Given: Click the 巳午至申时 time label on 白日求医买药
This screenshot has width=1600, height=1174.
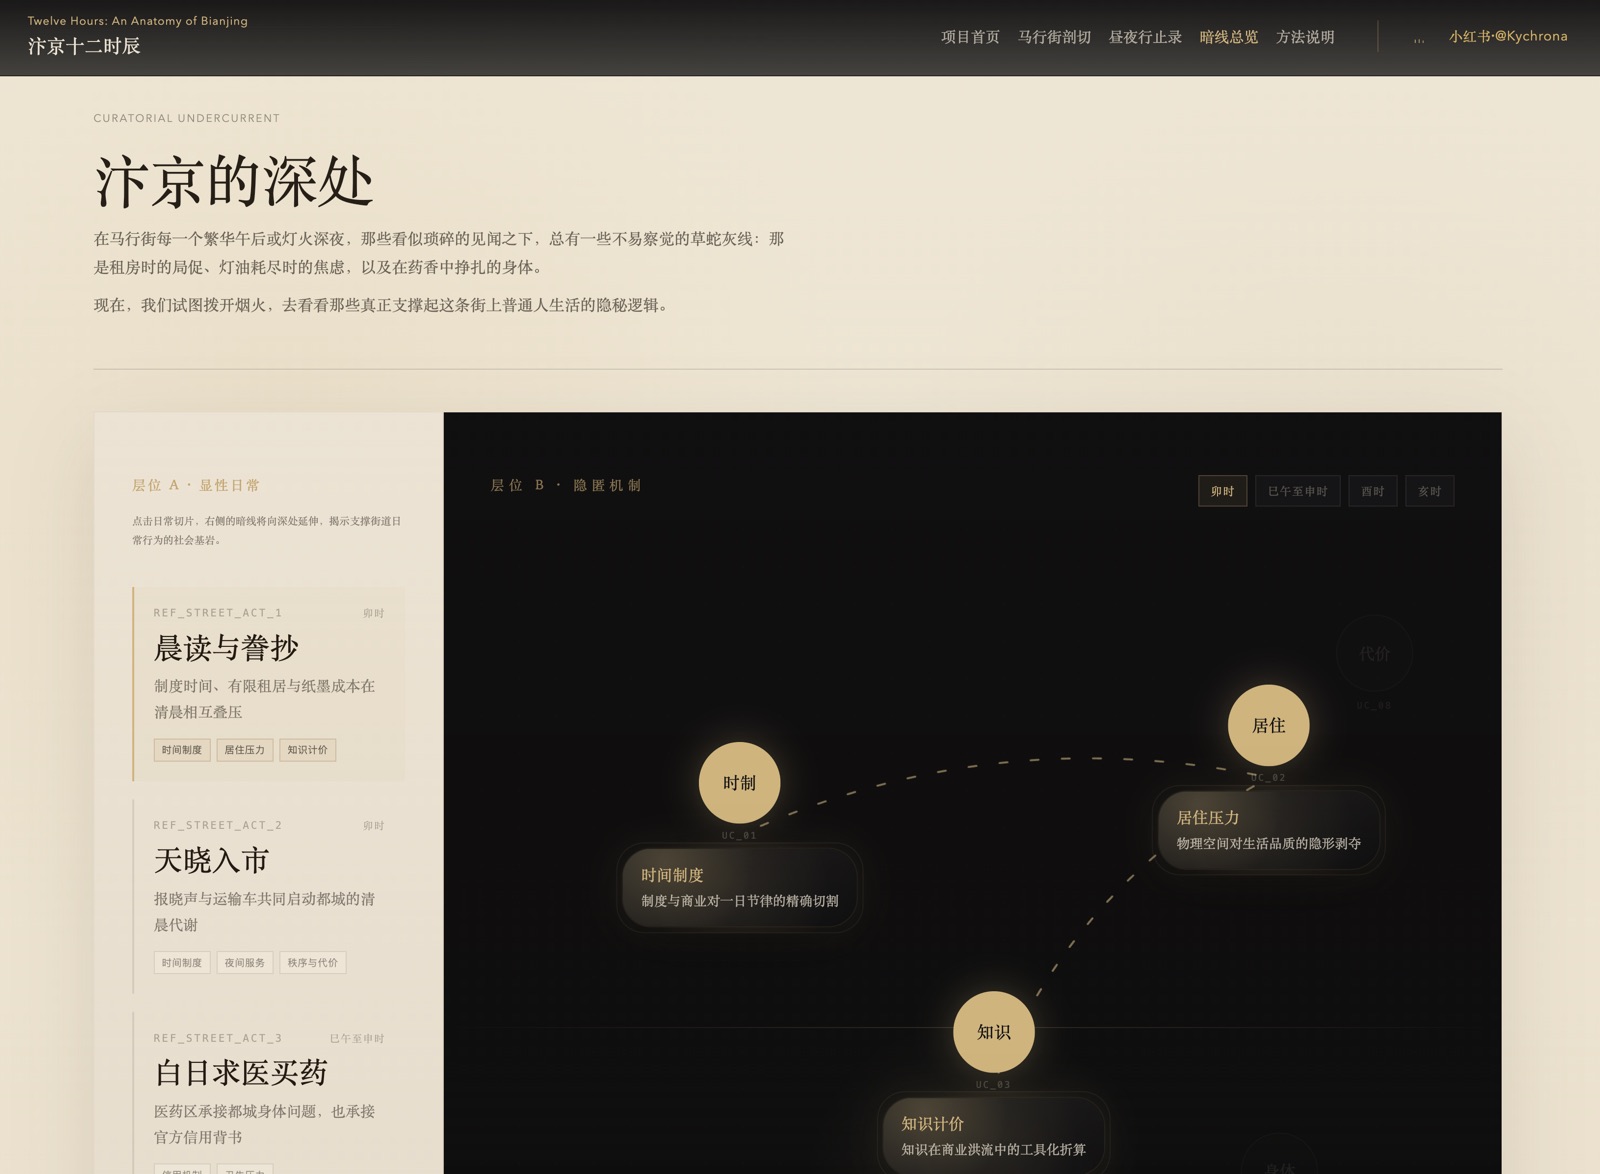Looking at the screenshot, I should [357, 1038].
